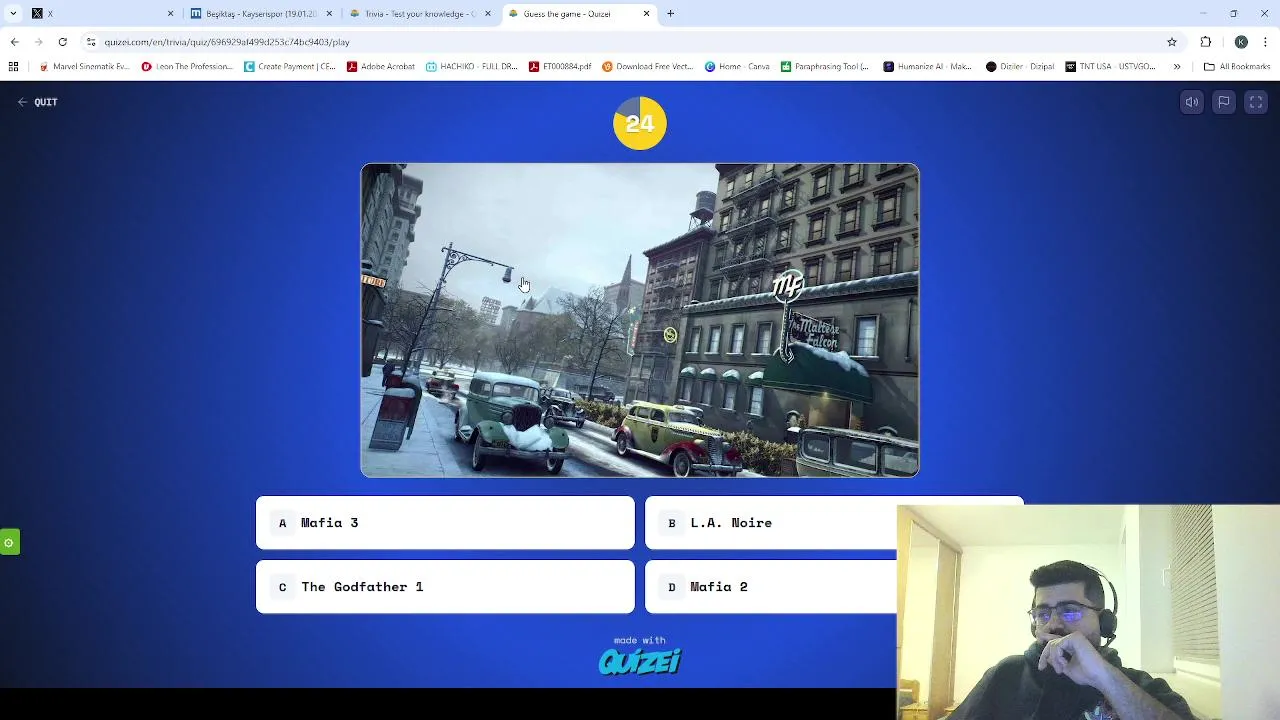This screenshot has height=720, width=1280.
Task: Reload the current page
Action: click(x=62, y=42)
